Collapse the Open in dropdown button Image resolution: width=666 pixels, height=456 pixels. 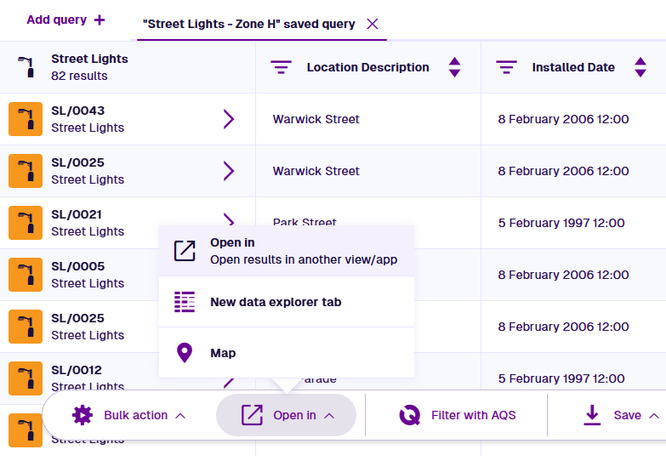tap(286, 415)
